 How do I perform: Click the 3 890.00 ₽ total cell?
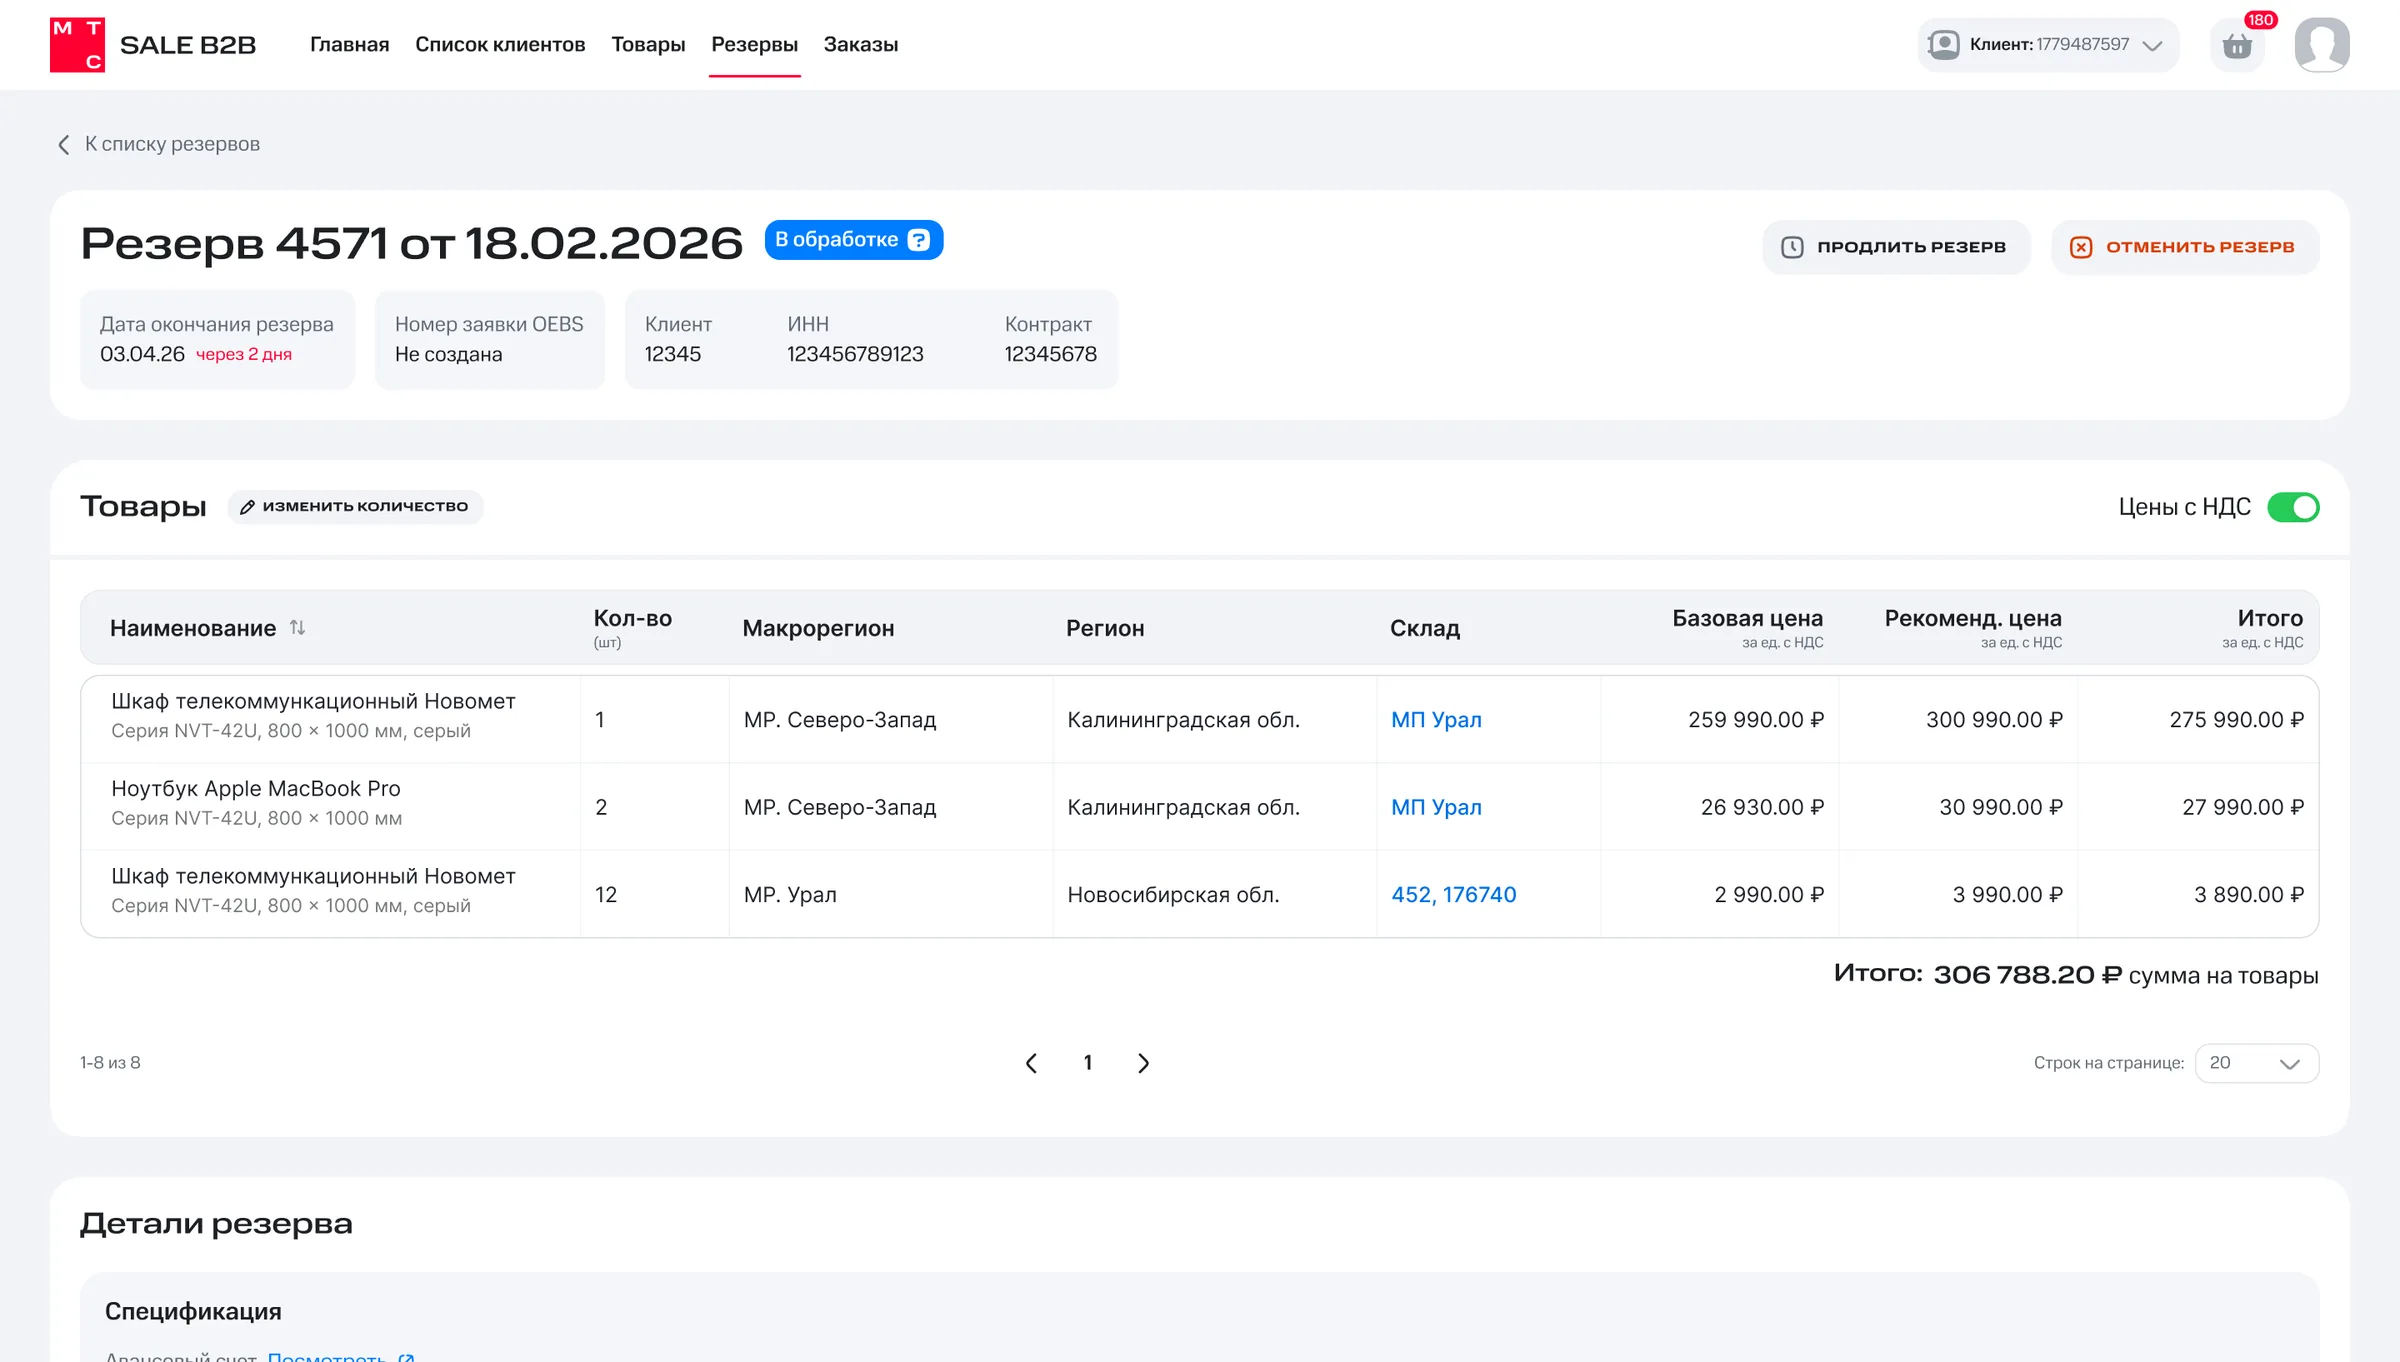[x=2248, y=895]
